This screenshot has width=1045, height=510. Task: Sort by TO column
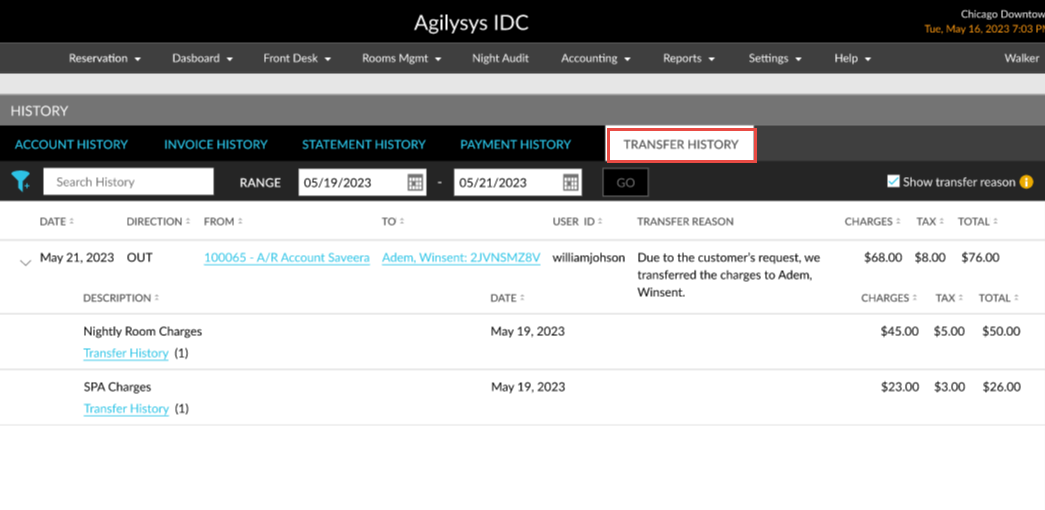pyautogui.click(x=393, y=221)
